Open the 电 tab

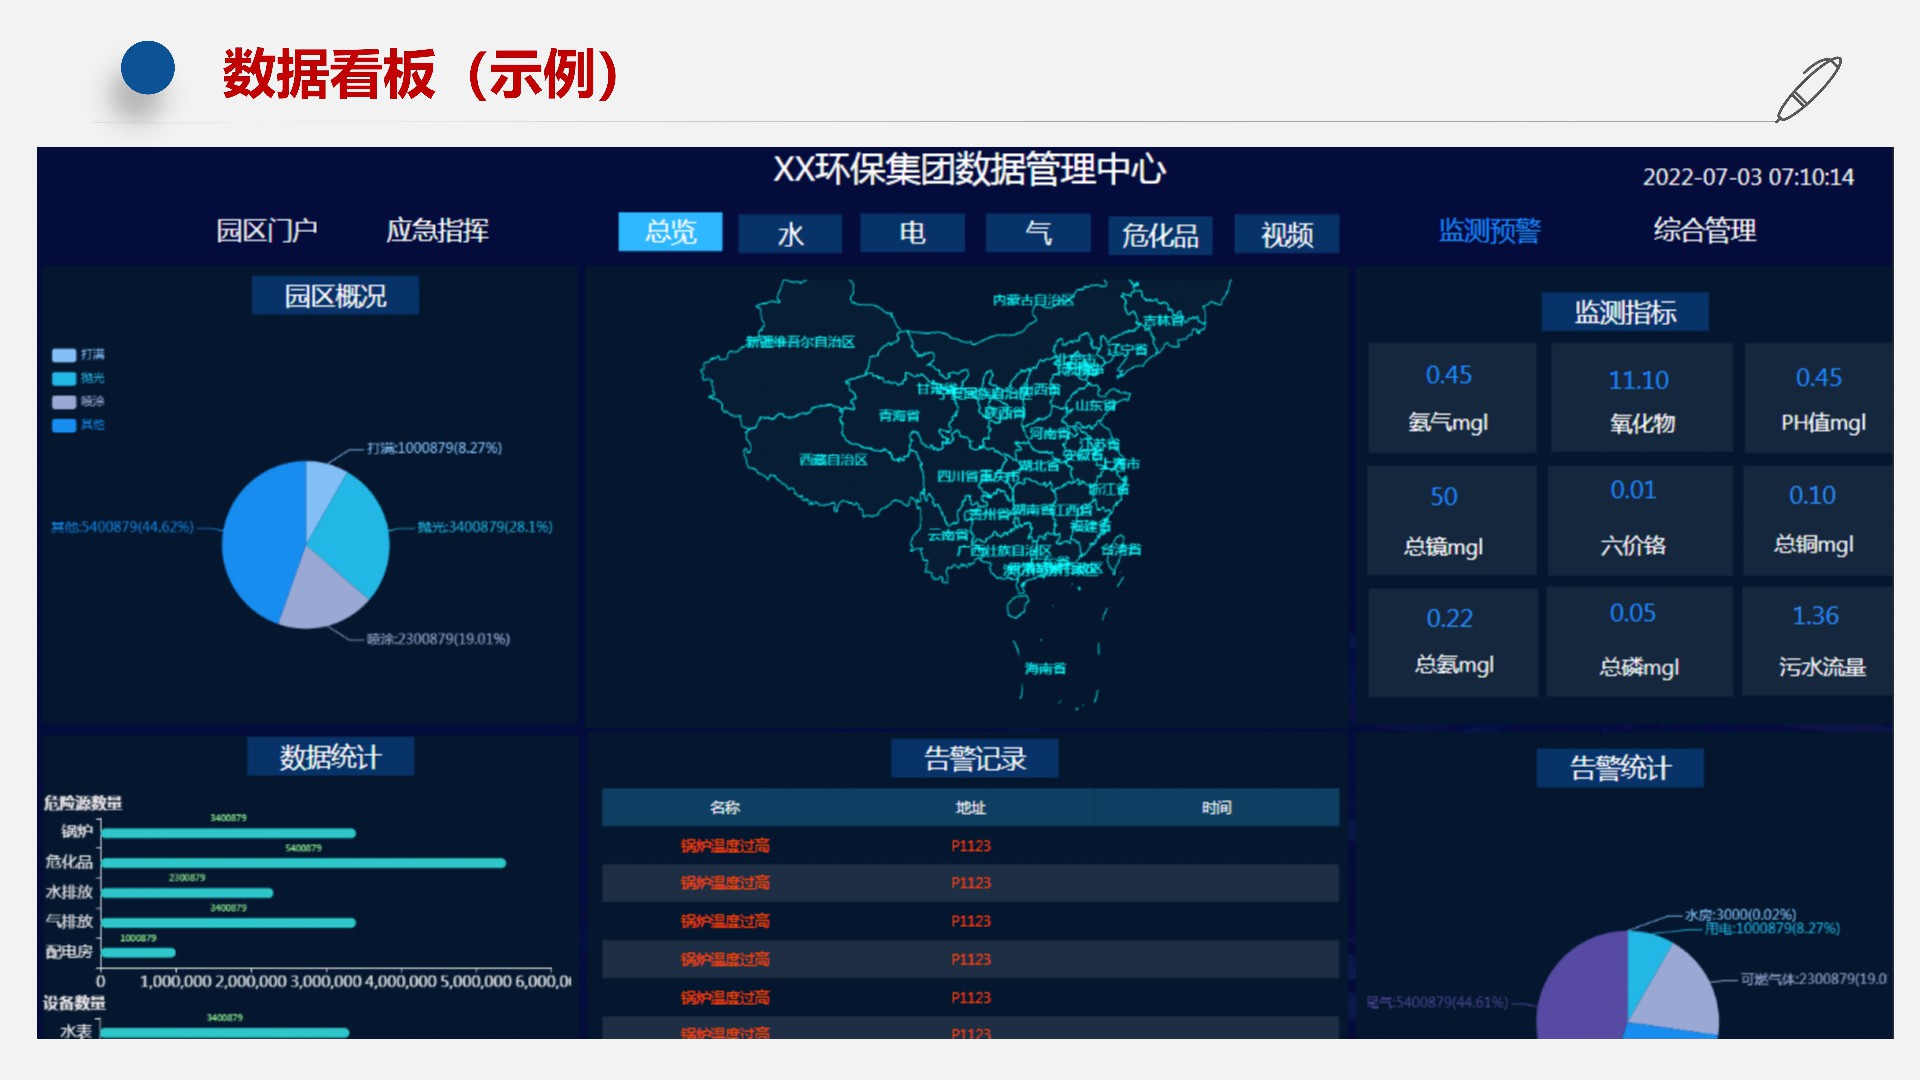(x=912, y=233)
